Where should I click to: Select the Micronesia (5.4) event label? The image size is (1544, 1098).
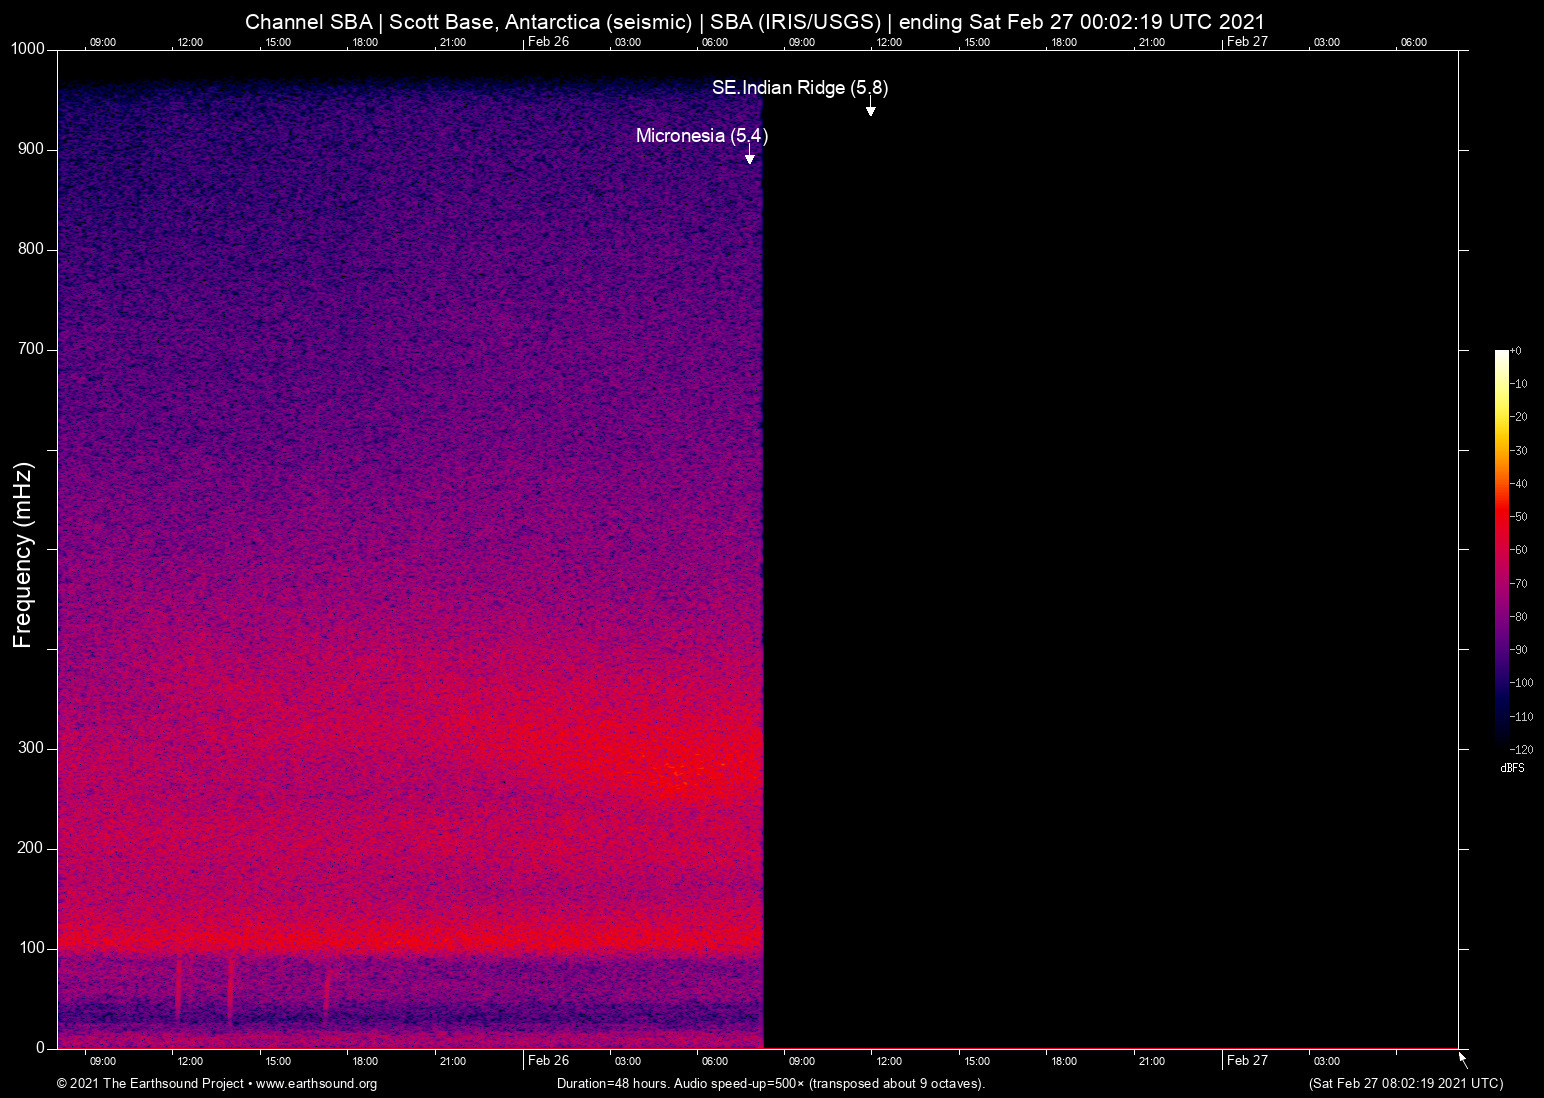tap(701, 136)
